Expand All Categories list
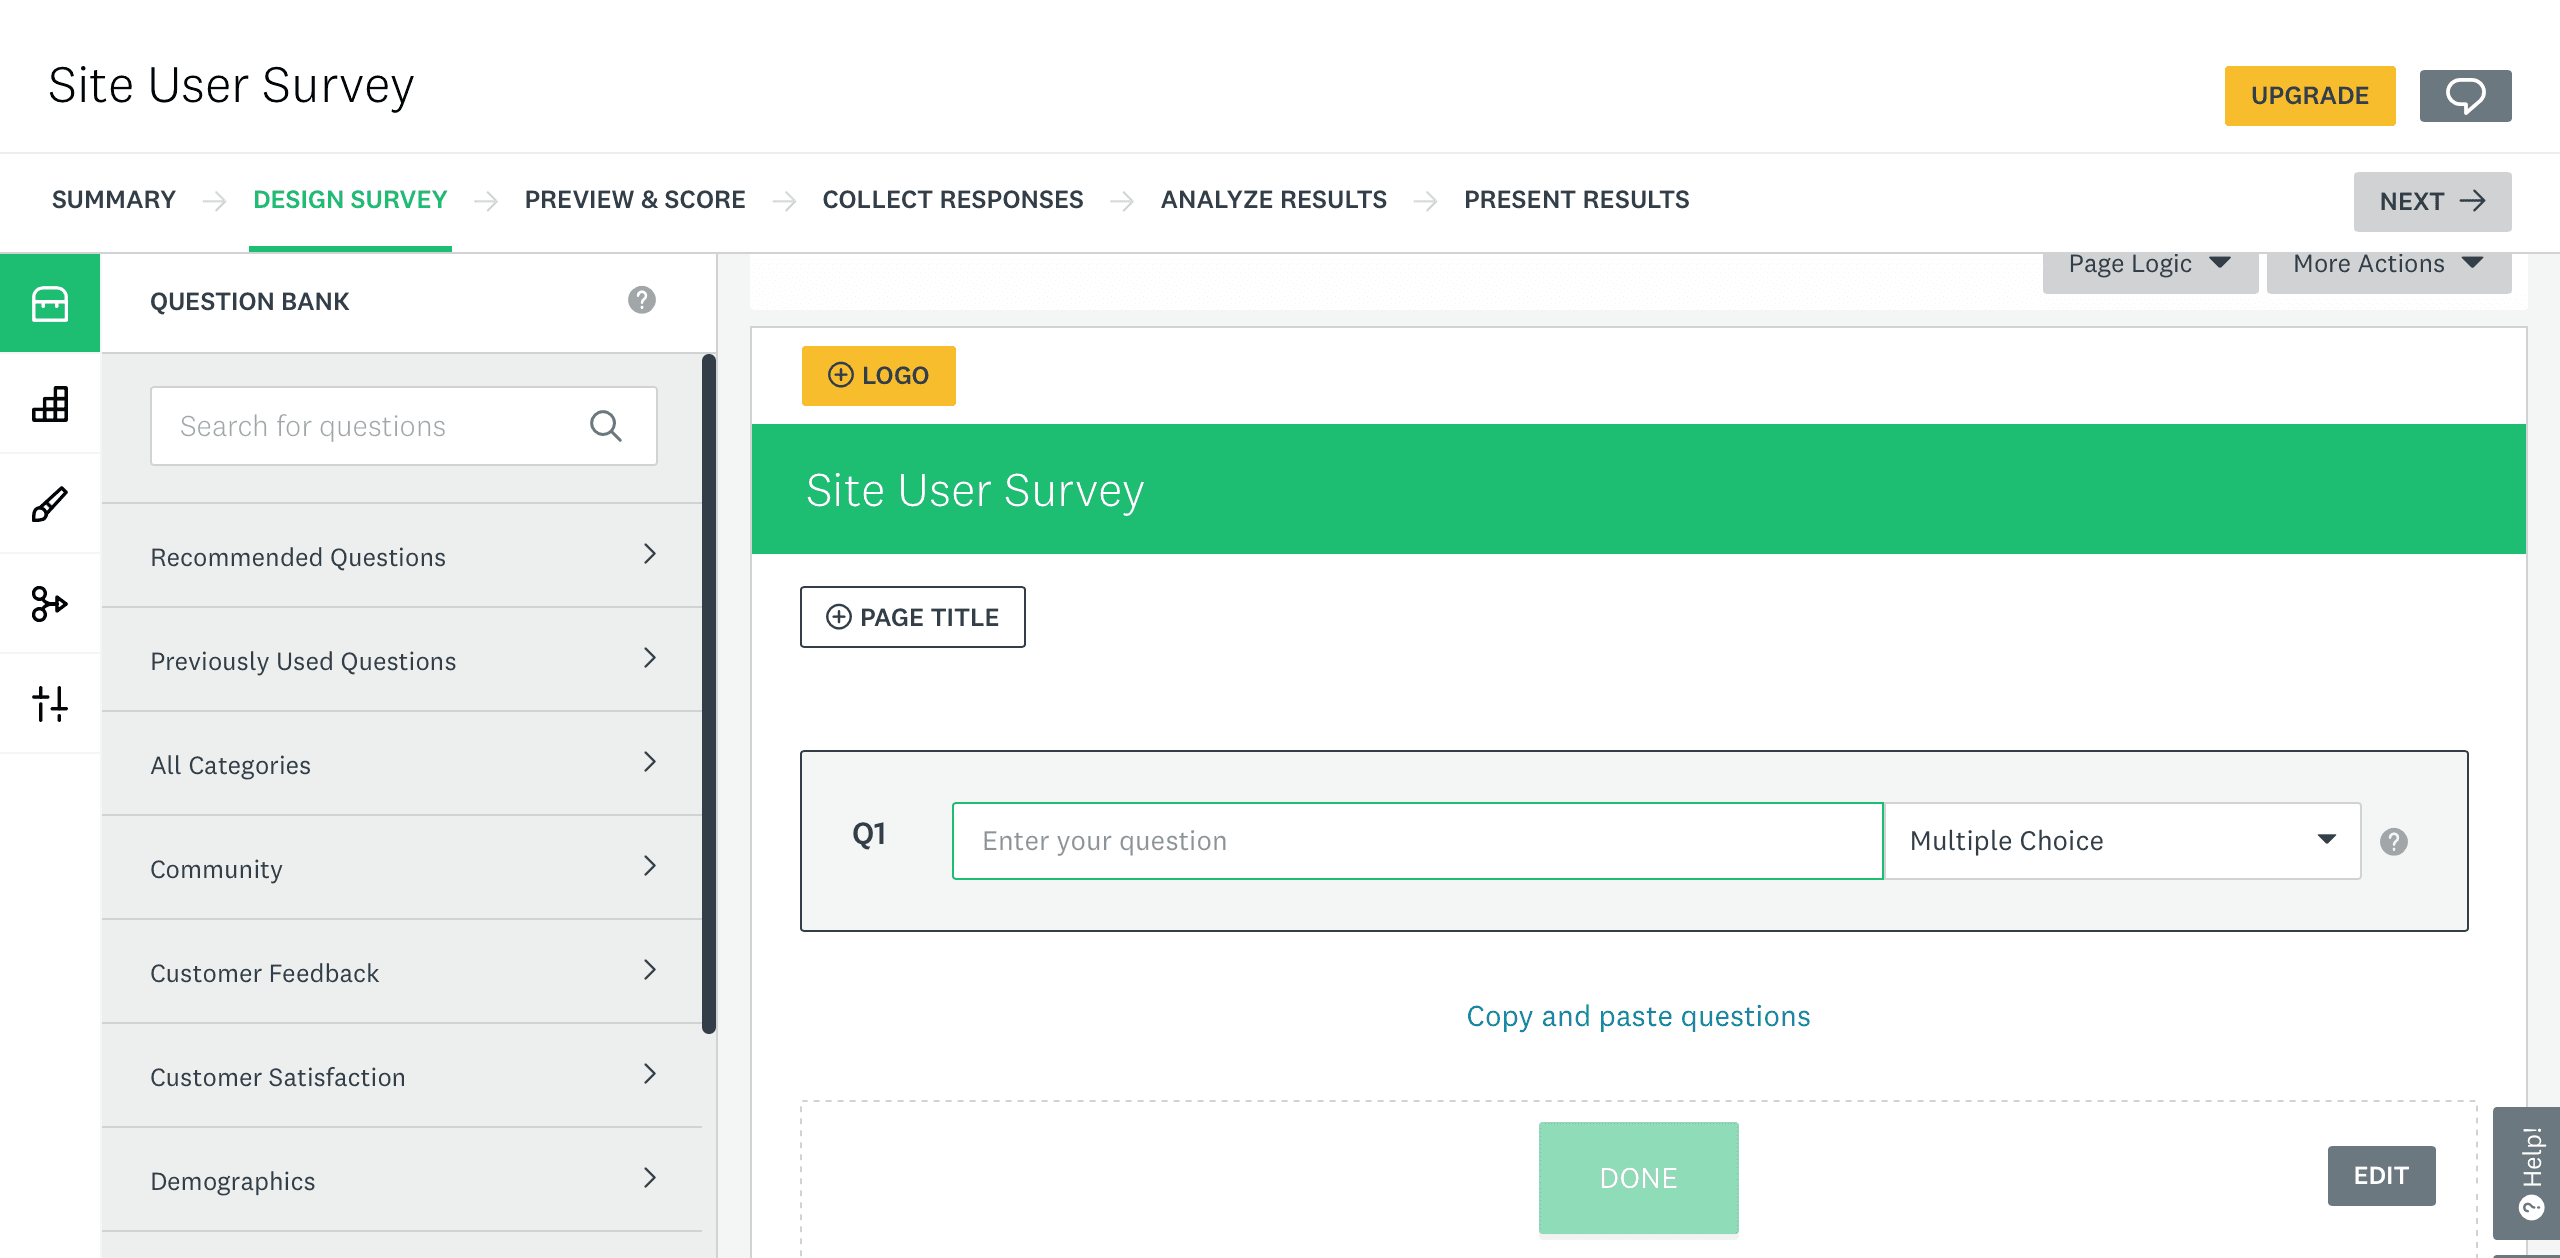This screenshot has width=2560, height=1258. click(402, 764)
